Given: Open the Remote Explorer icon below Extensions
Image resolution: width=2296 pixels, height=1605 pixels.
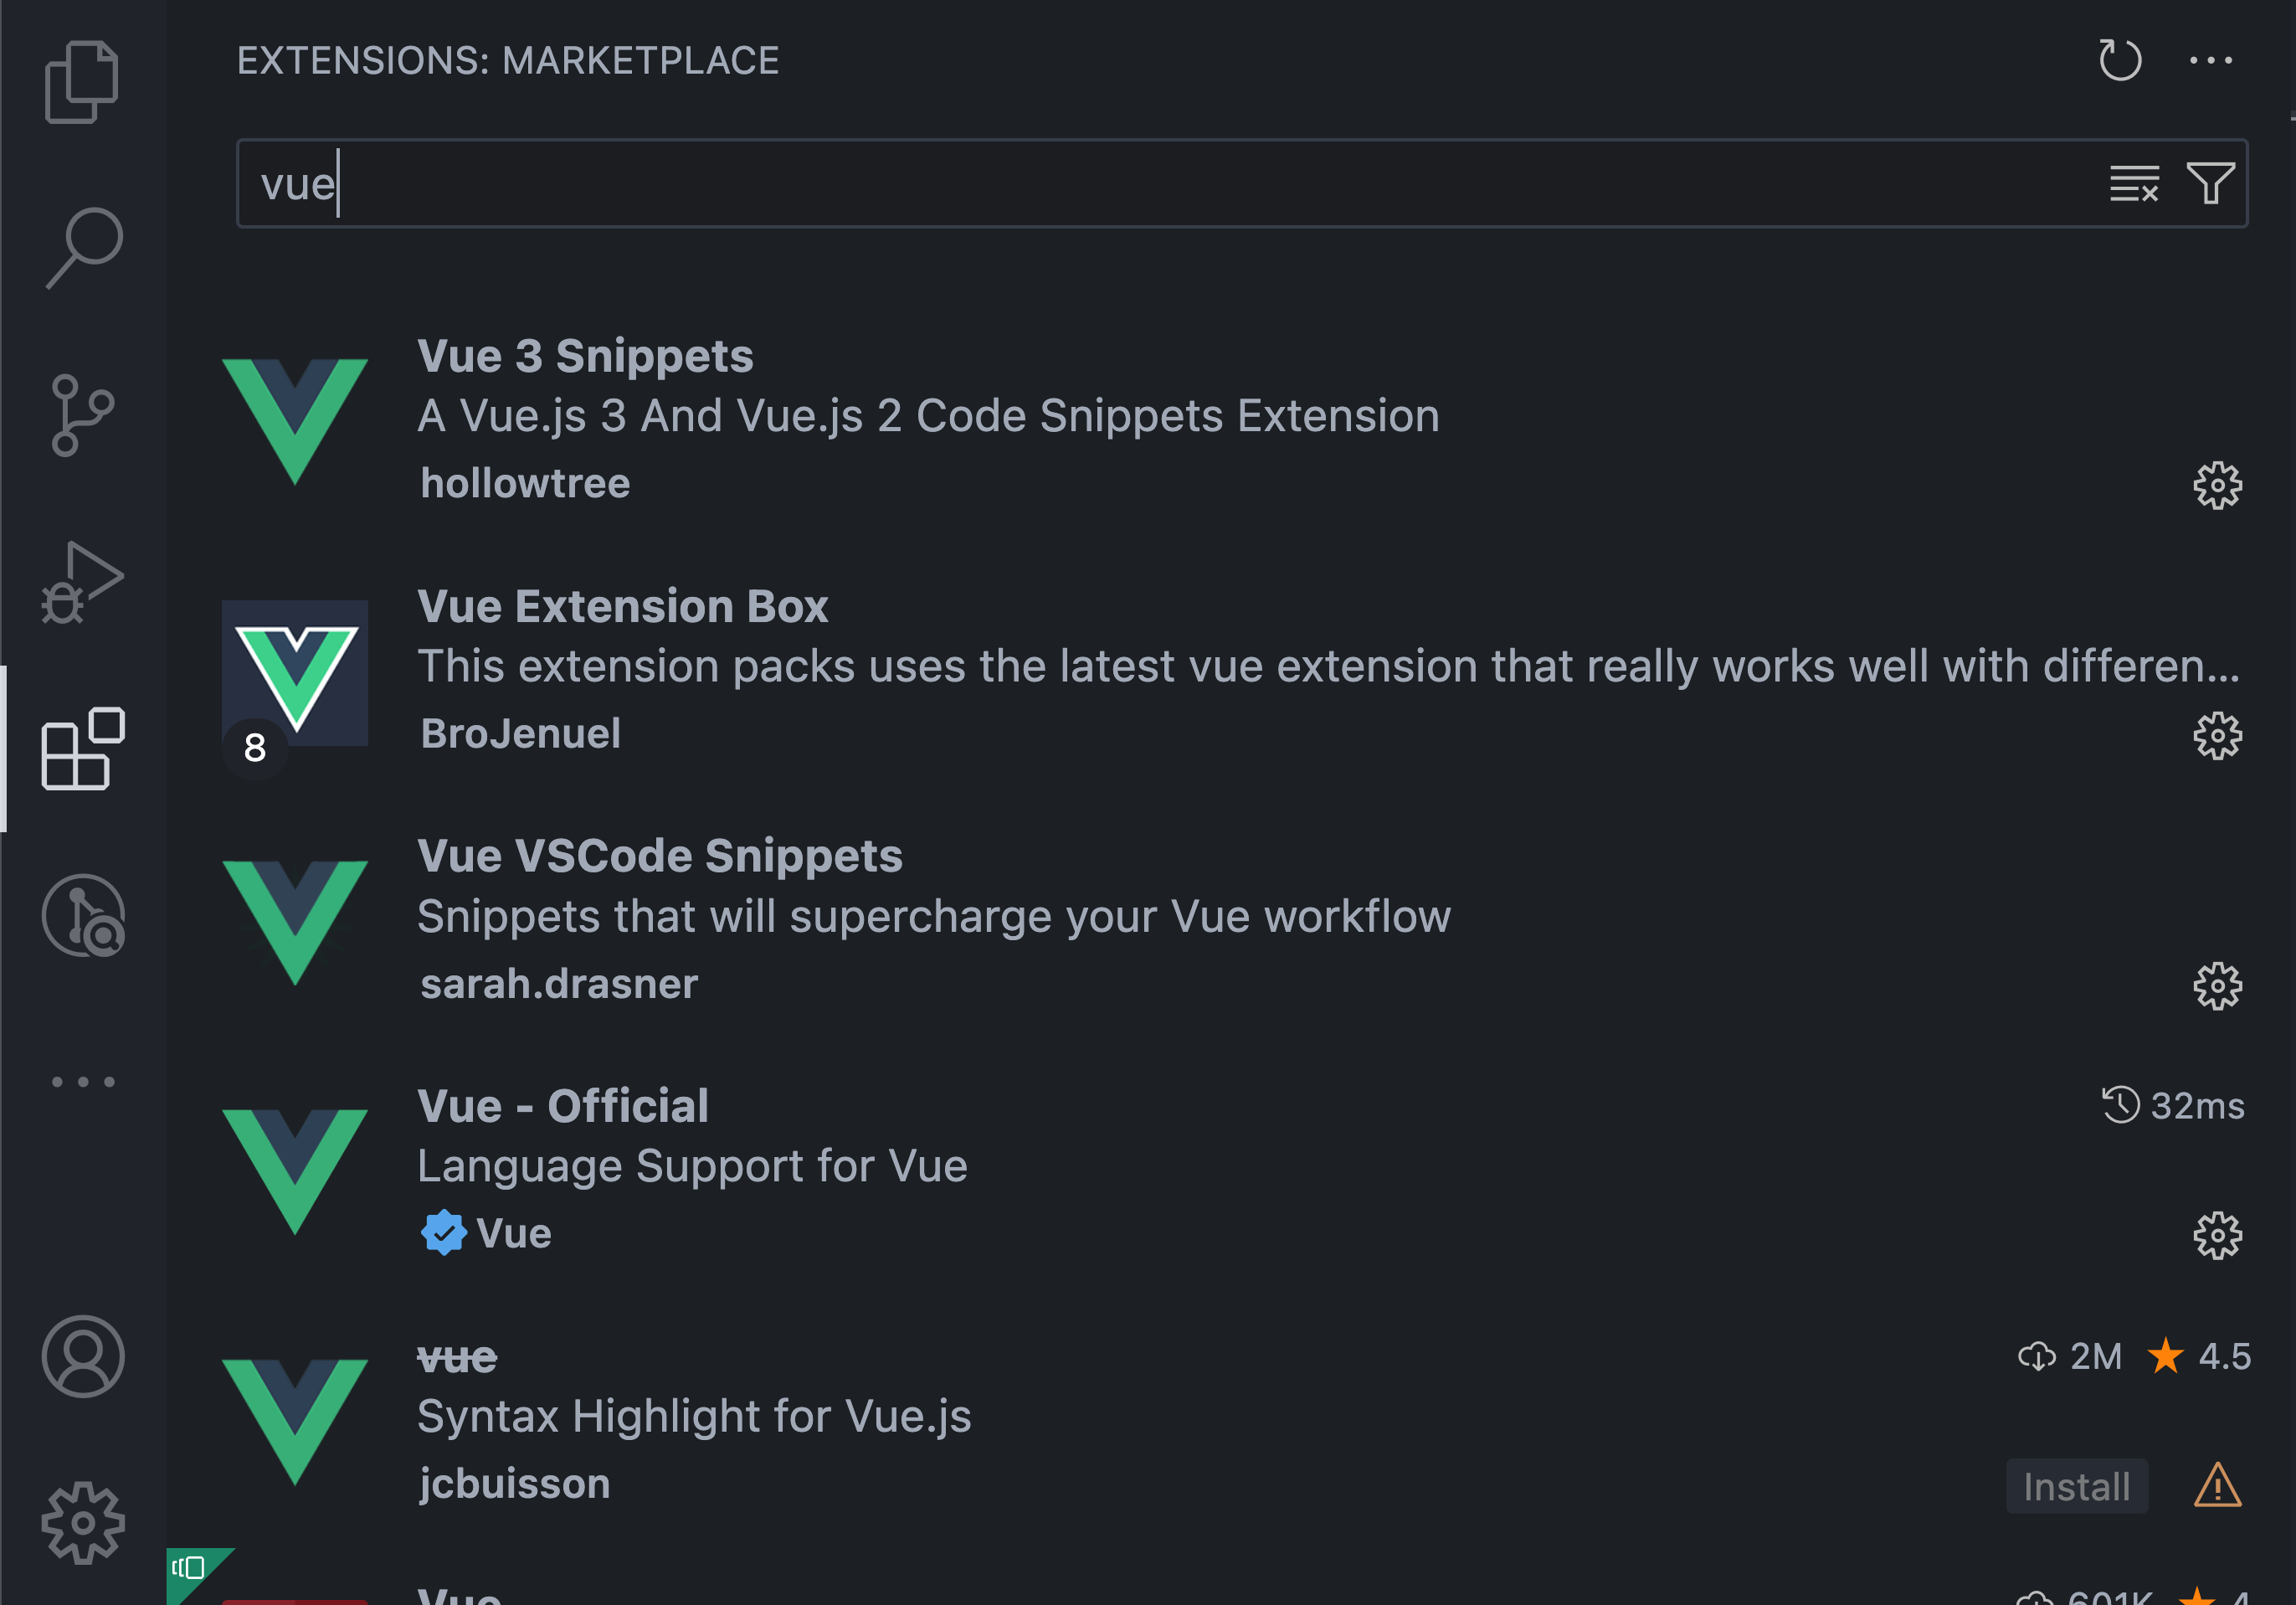Looking at the screenshot, I should pos(84,916).
